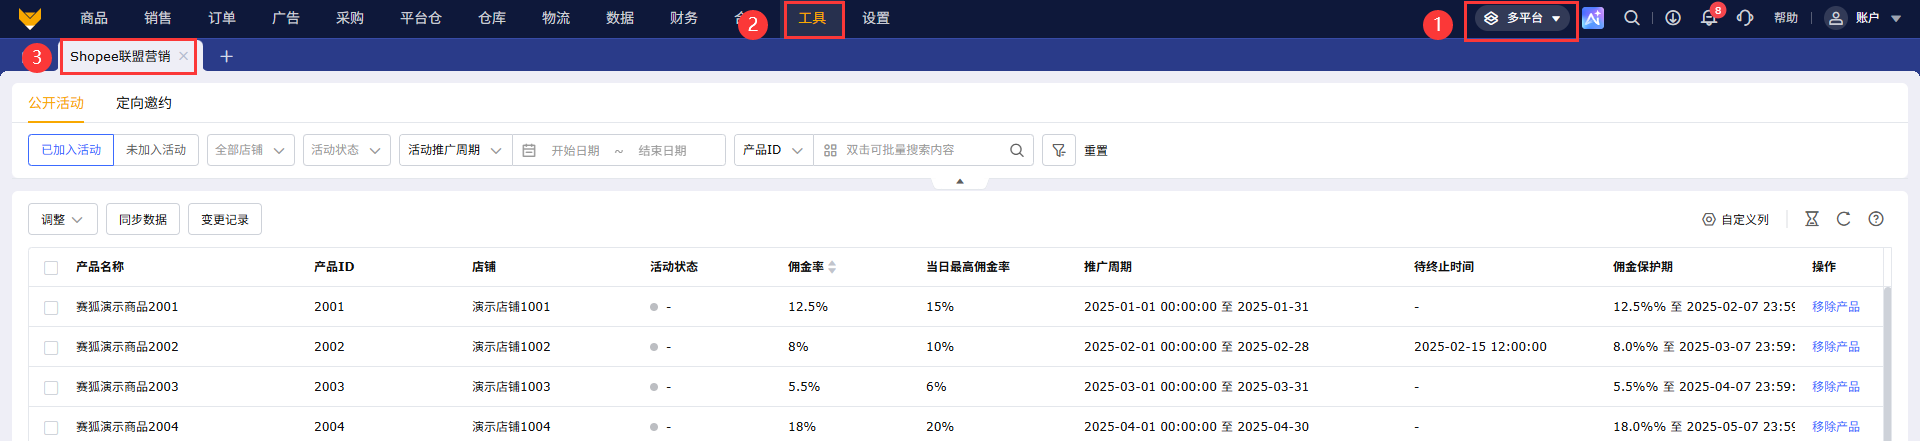Add a new tab with plus icon
1920x441 pixels.
226,56
